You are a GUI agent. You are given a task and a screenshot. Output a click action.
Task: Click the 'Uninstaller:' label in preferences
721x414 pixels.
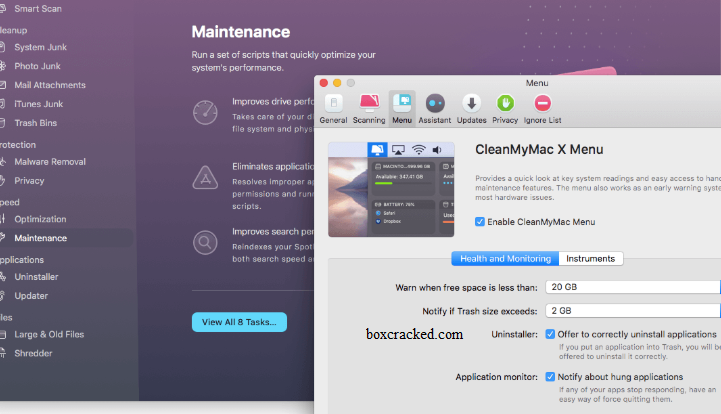pyautogui.click(x=514, y=334)
